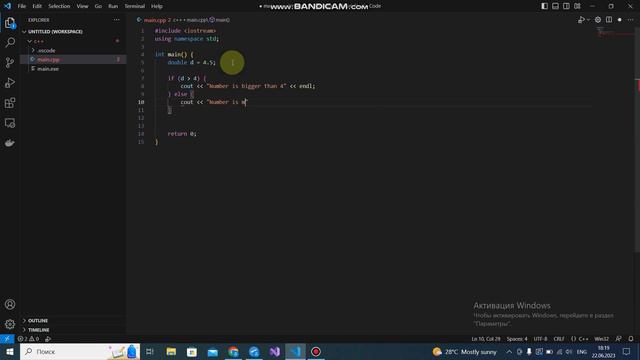Open the Manage gear in activity bar

tap(10, 324)
